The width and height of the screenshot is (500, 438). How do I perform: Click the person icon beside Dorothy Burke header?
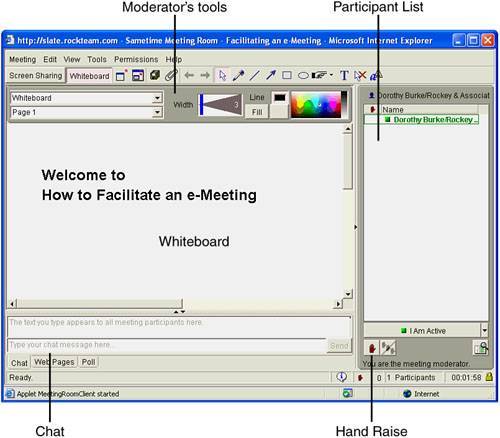coord(371,96)
